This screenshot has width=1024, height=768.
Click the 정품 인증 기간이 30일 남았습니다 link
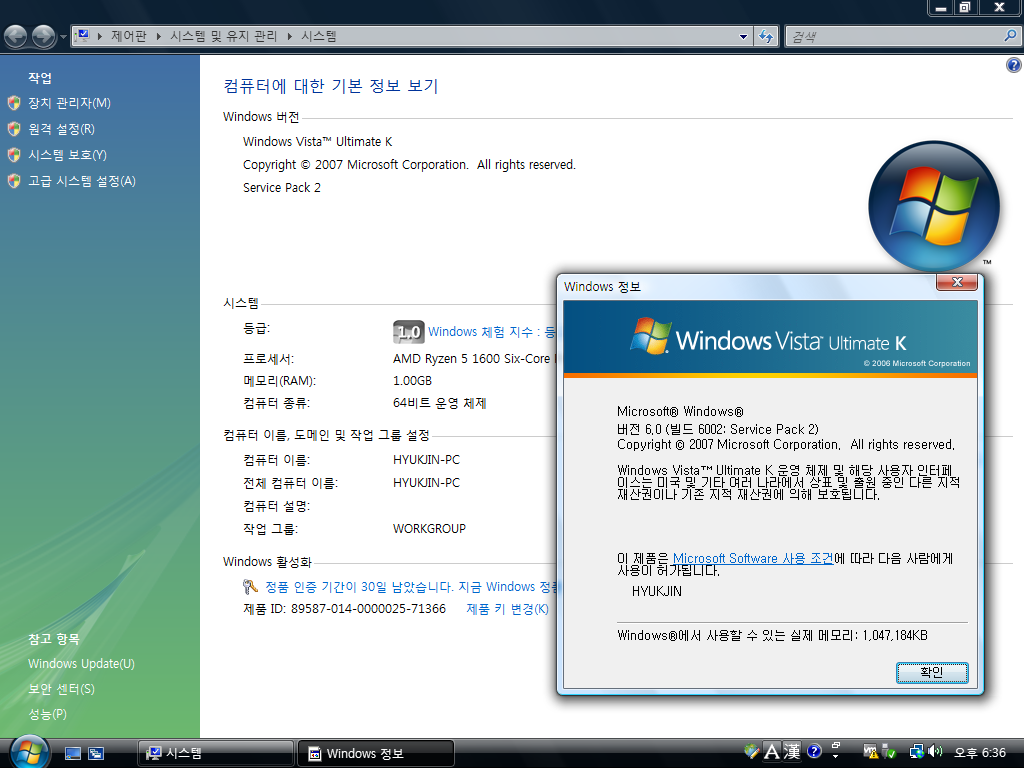pyautogui.click(x=411, y=586)
